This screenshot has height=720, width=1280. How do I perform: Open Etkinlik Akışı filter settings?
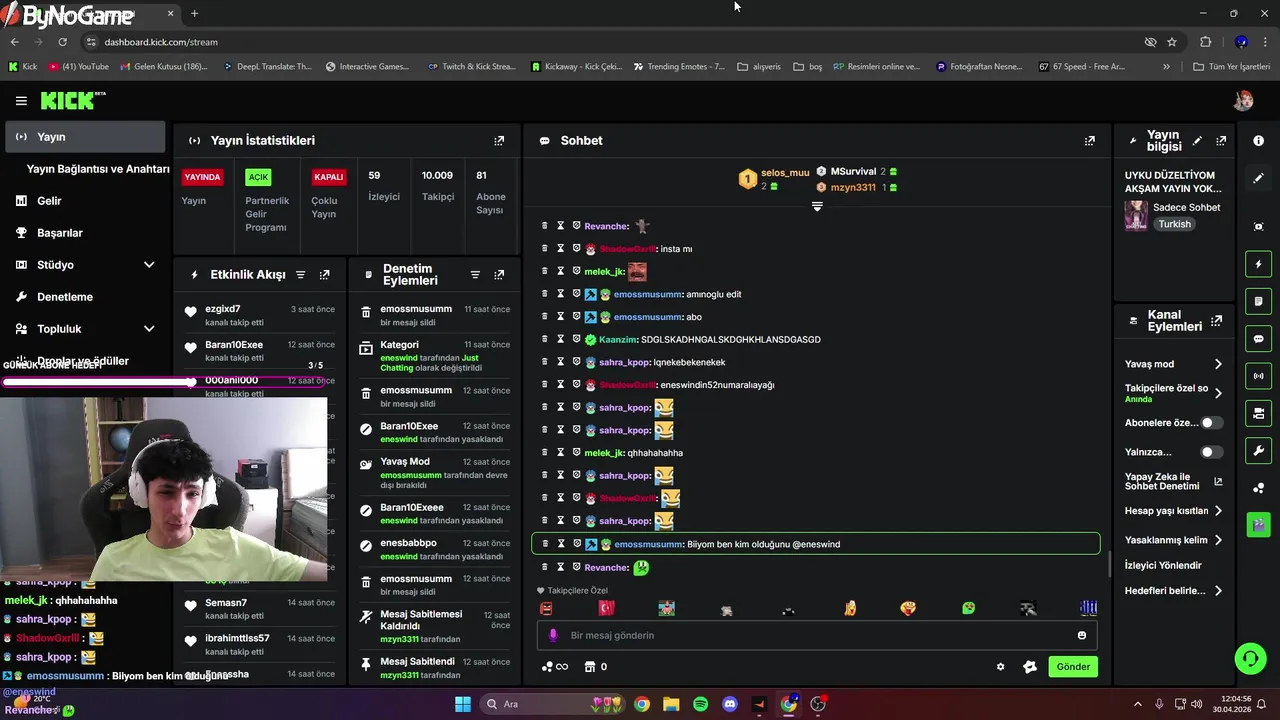pos(300,274)
